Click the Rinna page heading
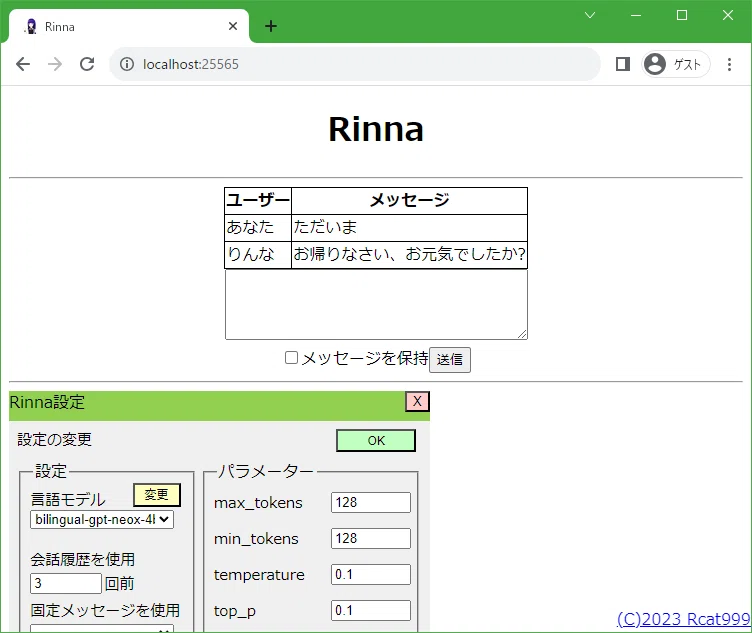752x633 pixels. [x=376, y=129]
